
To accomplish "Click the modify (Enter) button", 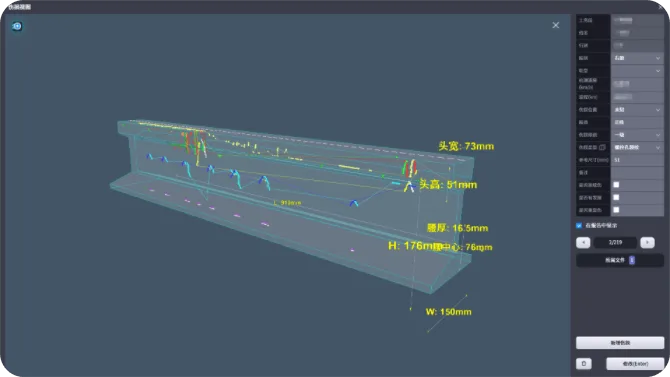I will click(635, 364).
